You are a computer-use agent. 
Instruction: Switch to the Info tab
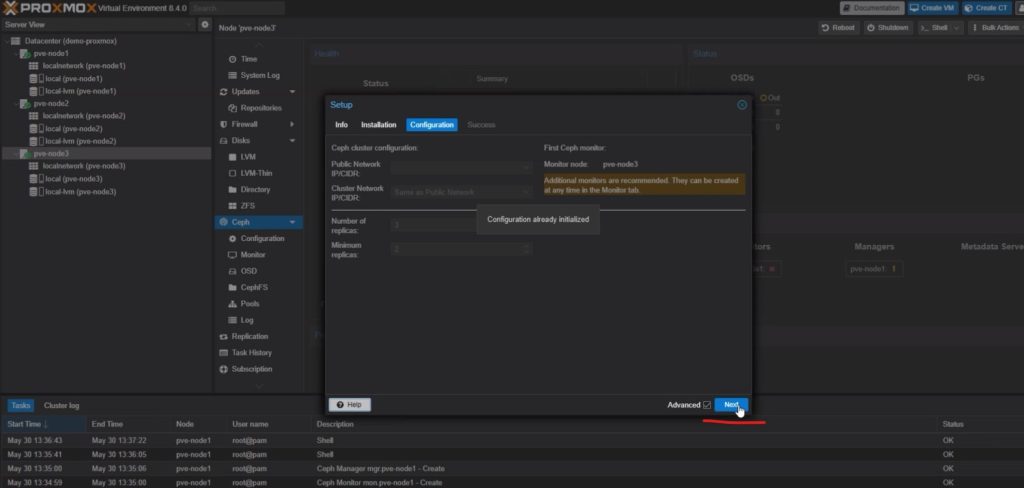click(342, 125)
